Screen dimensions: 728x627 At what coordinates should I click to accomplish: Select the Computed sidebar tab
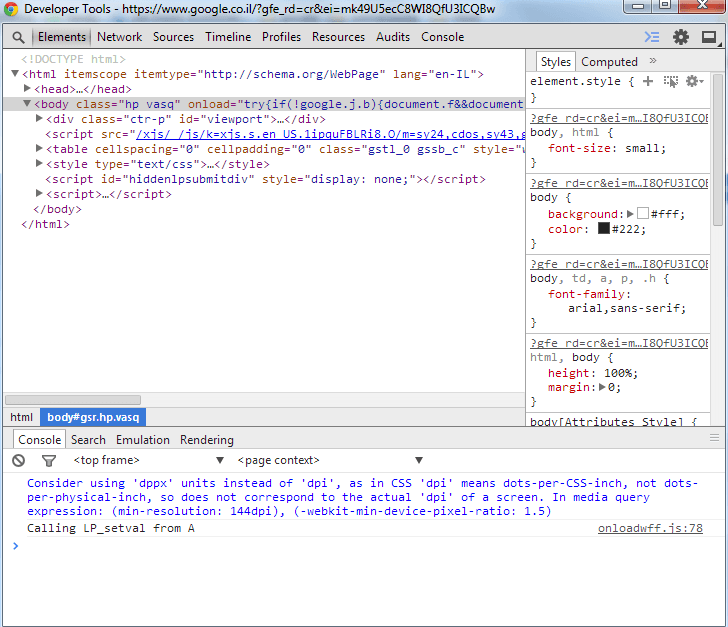tap(609, 62)
